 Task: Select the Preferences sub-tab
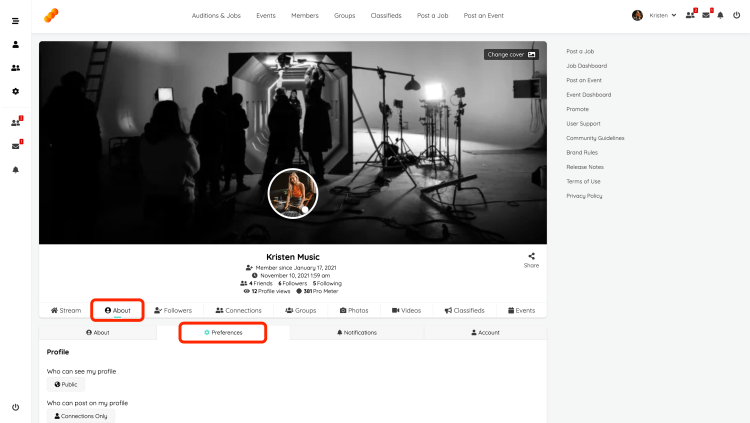tap(223, 333)
